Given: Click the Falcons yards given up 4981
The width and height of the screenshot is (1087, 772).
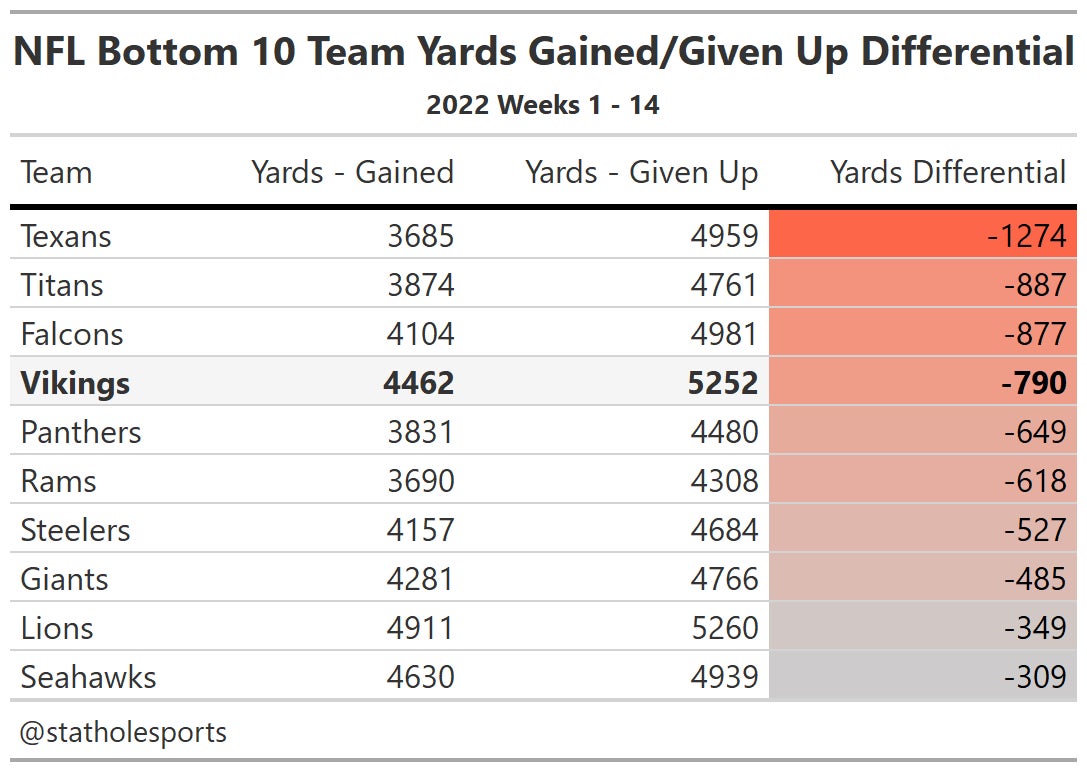Looking at the screenshot, I should pyautogui.click(x=724, y=334).
